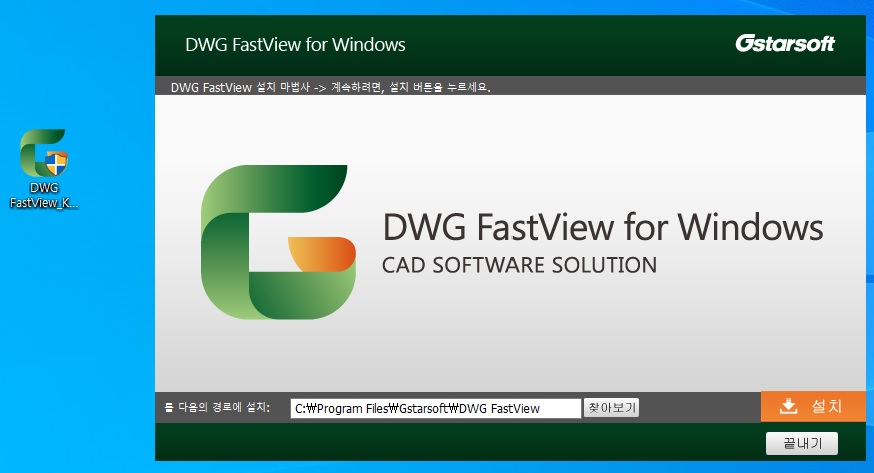Screen dimensions: 874x473
Task: Click the Gstarsoft logo in the header
Action: [785, 43]
